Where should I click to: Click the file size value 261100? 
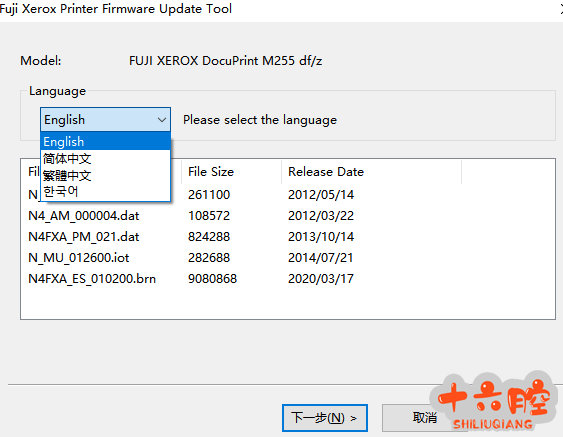209,195
